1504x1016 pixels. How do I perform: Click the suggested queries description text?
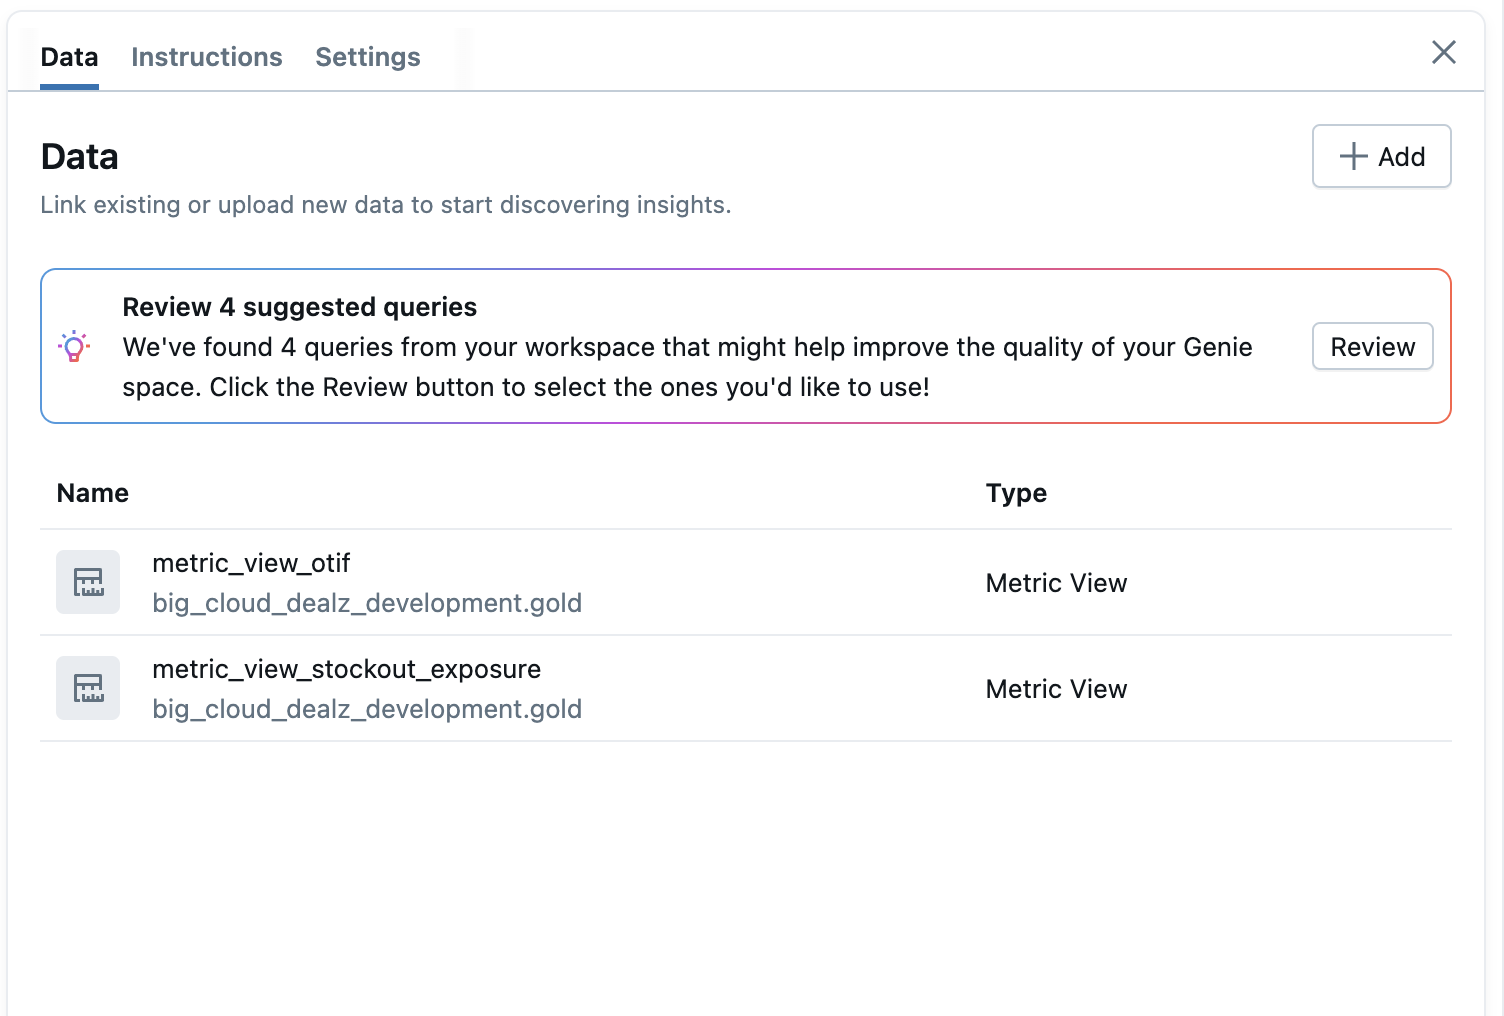687,367
